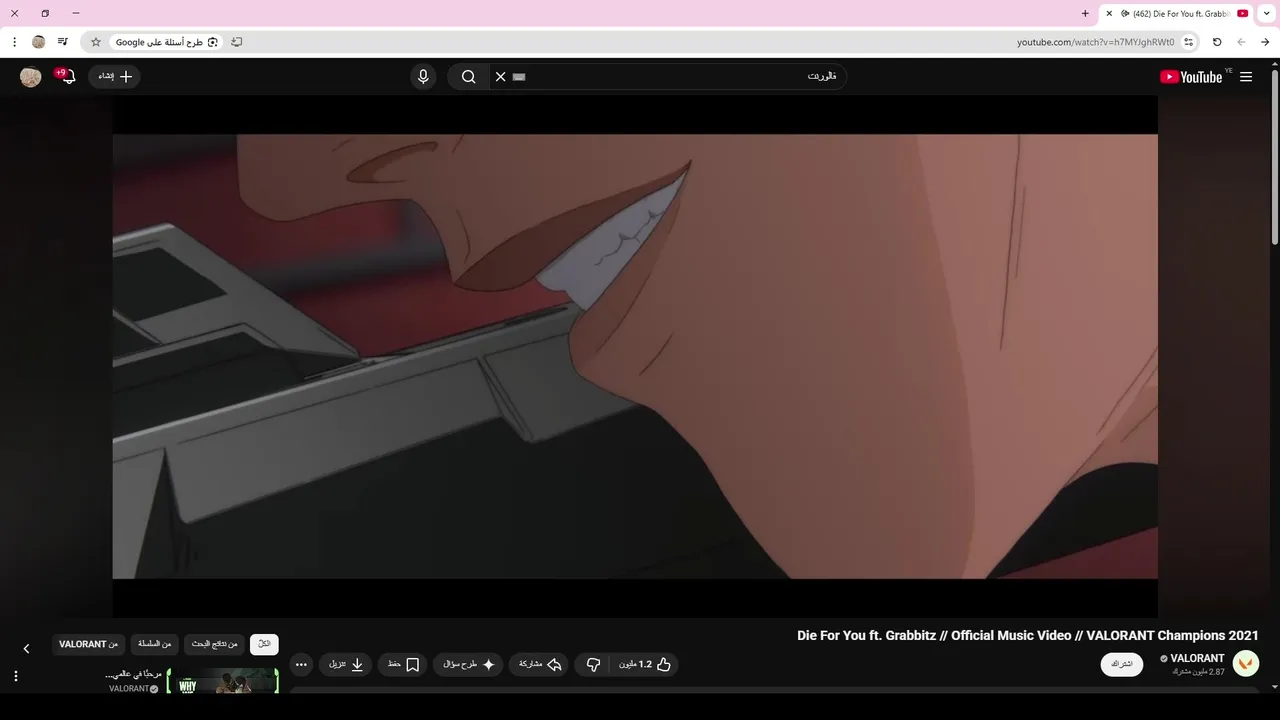1280x720 pixels.
Task: Open a new browser tab
Action: click(1085, 13)
